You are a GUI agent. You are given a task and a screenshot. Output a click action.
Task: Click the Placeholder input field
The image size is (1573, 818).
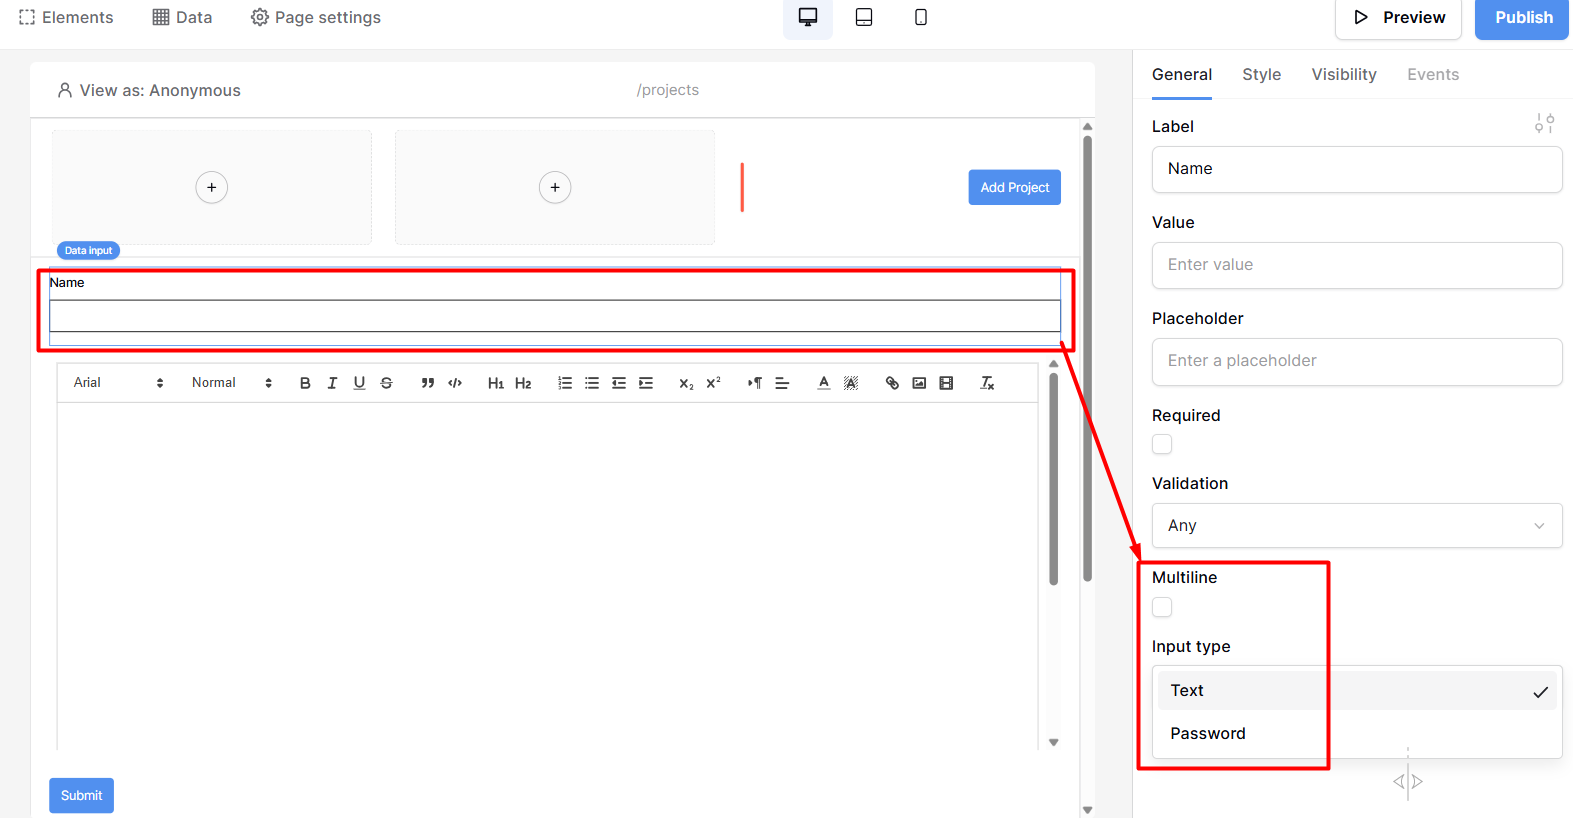[x=1356, y=361]
